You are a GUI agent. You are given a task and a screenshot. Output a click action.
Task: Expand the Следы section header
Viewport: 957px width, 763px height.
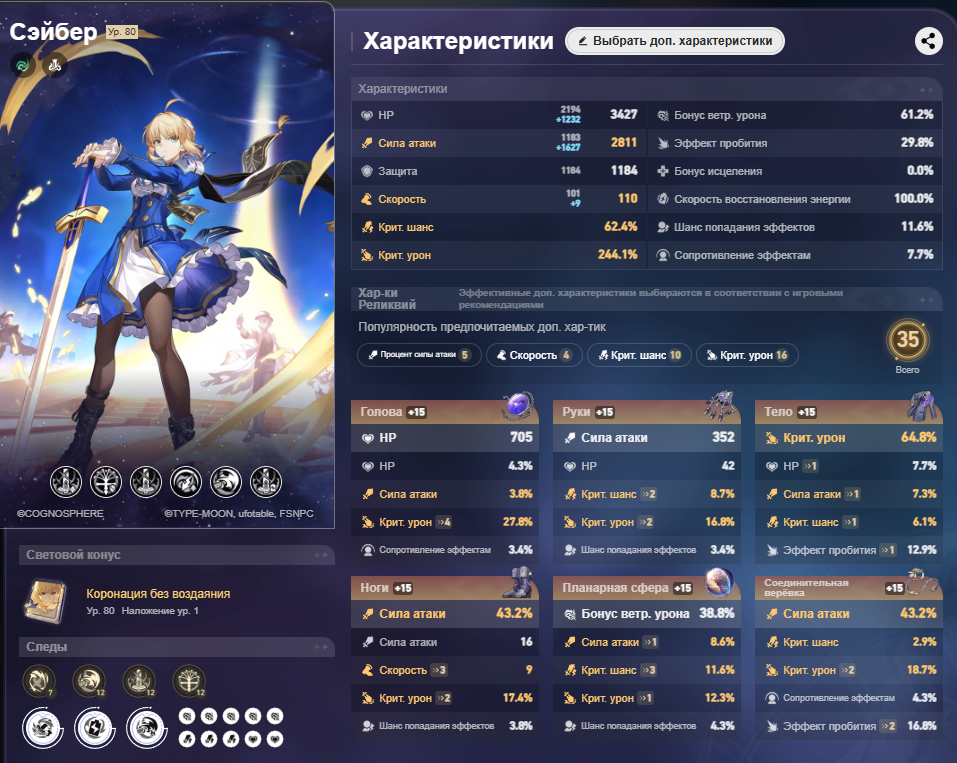(177, 647)
